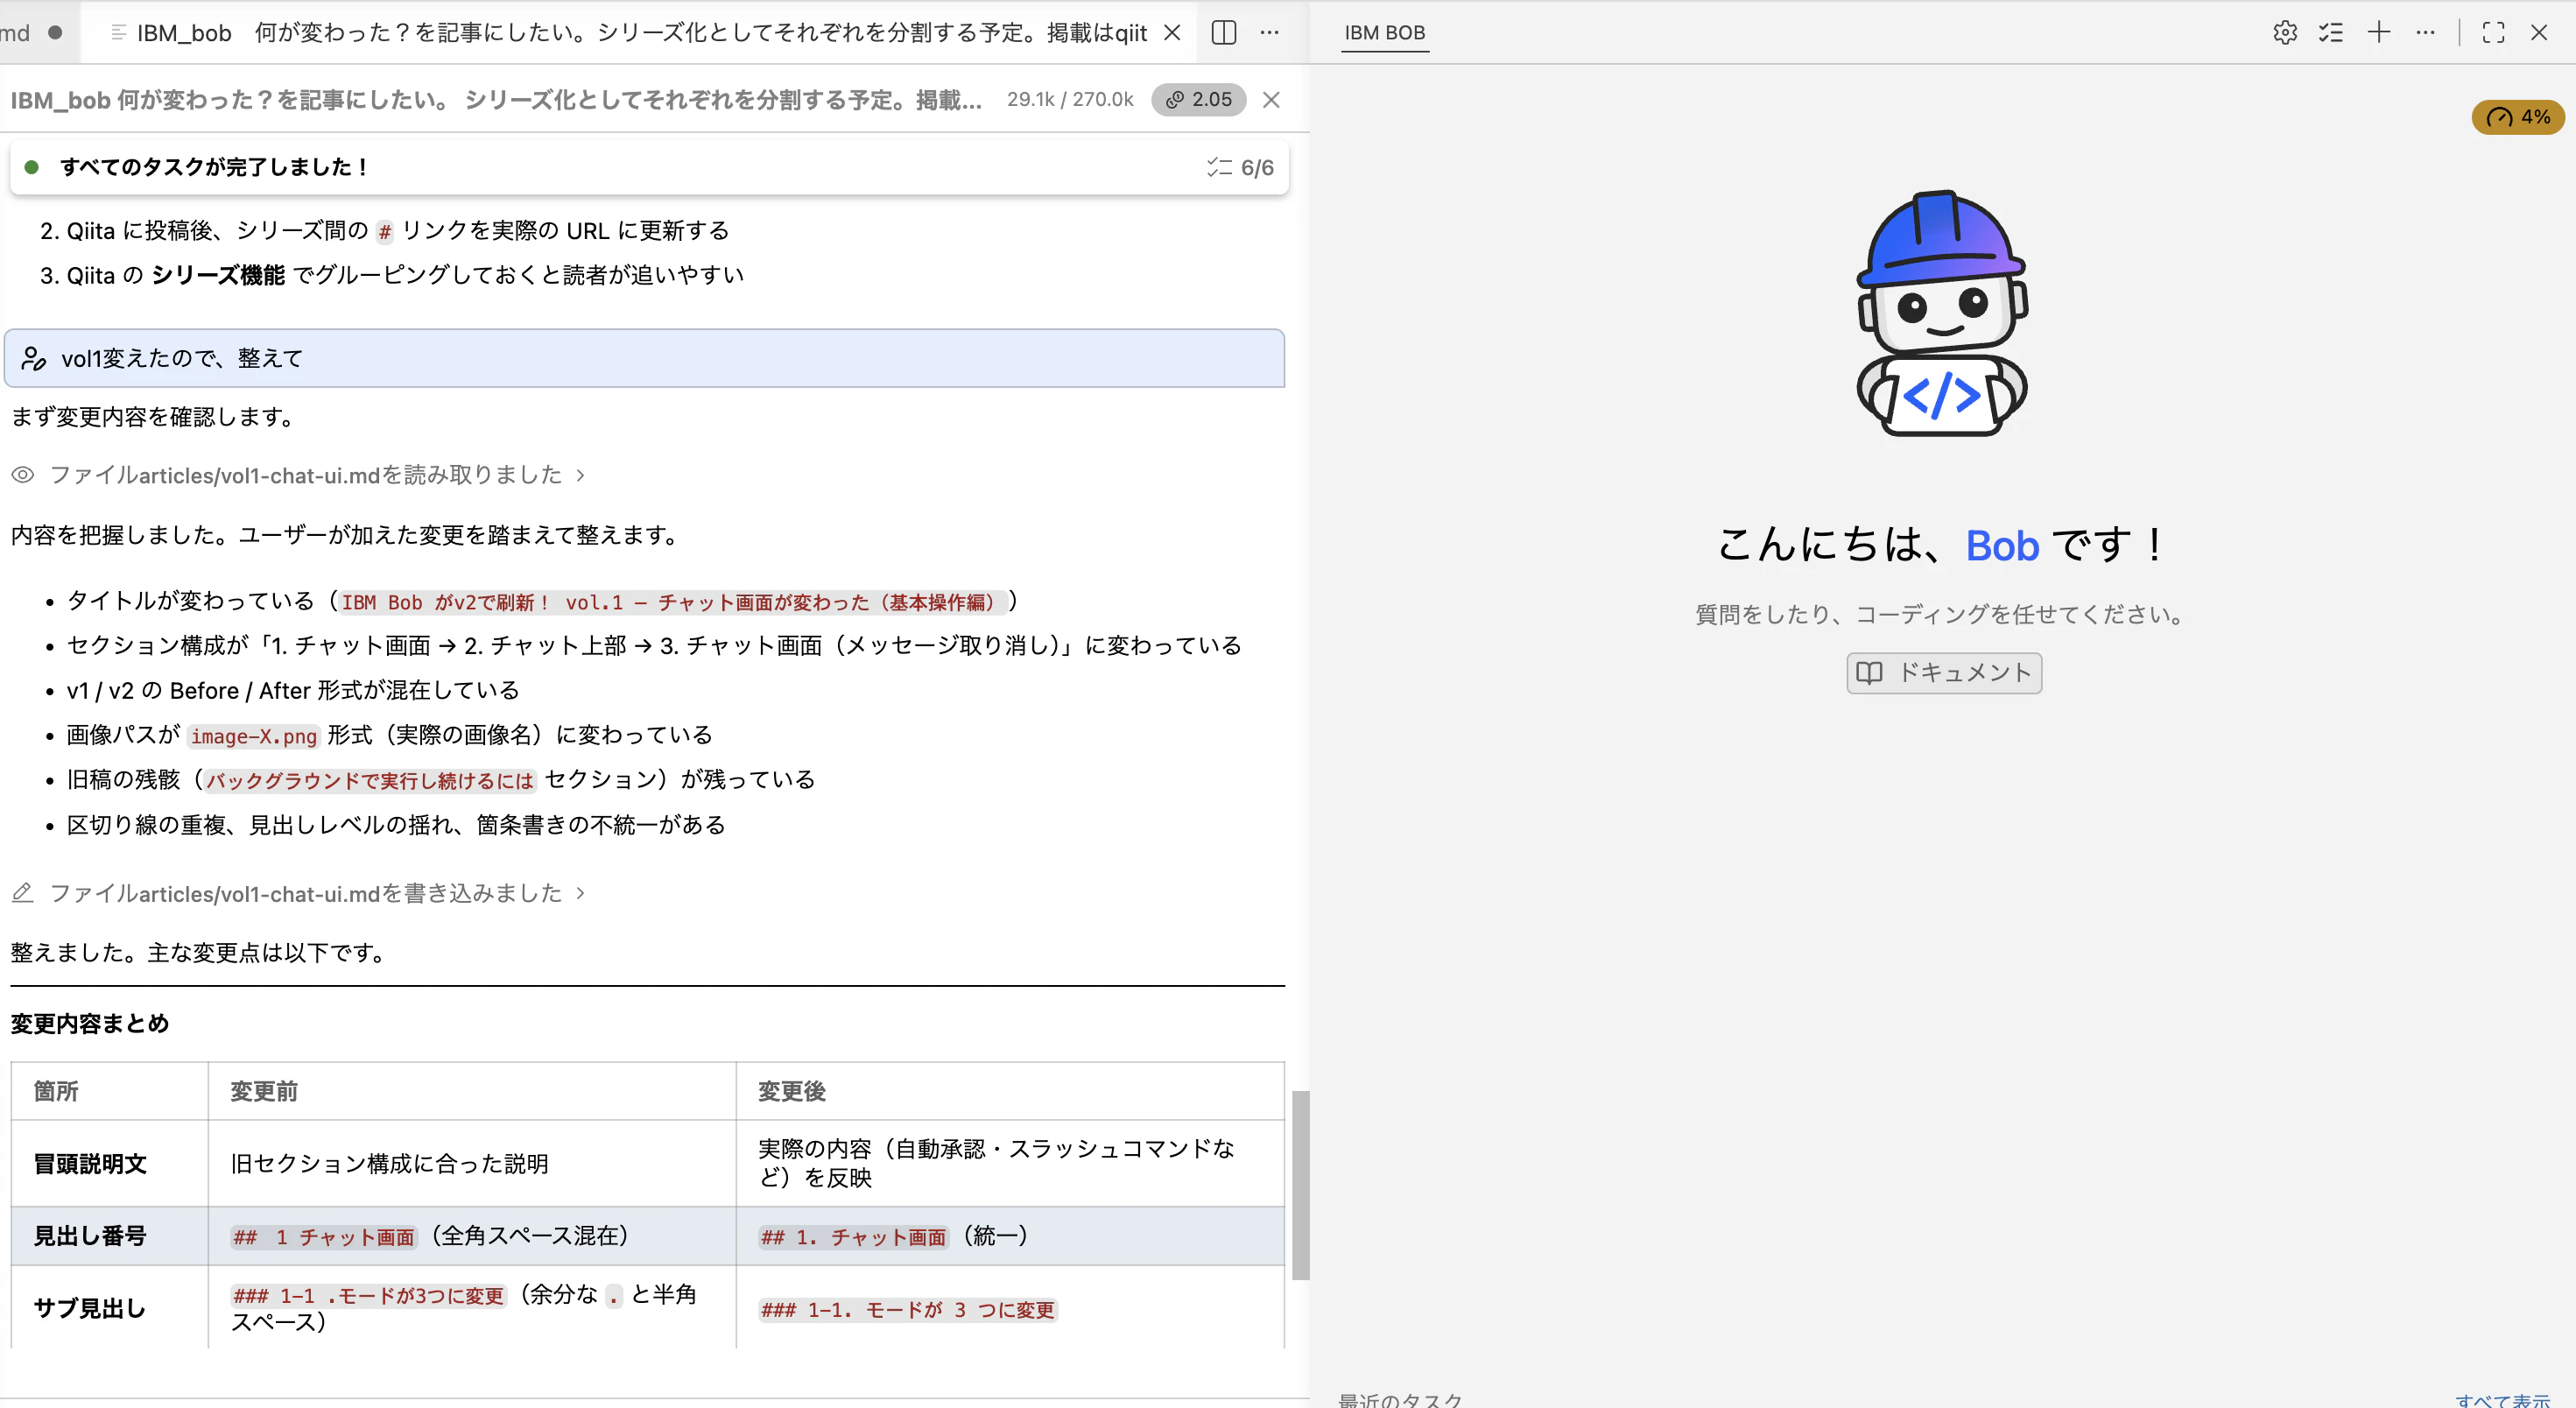
Task: Open task history checklist icon in IBM BOB panel
Action: tap(2331, 32)
